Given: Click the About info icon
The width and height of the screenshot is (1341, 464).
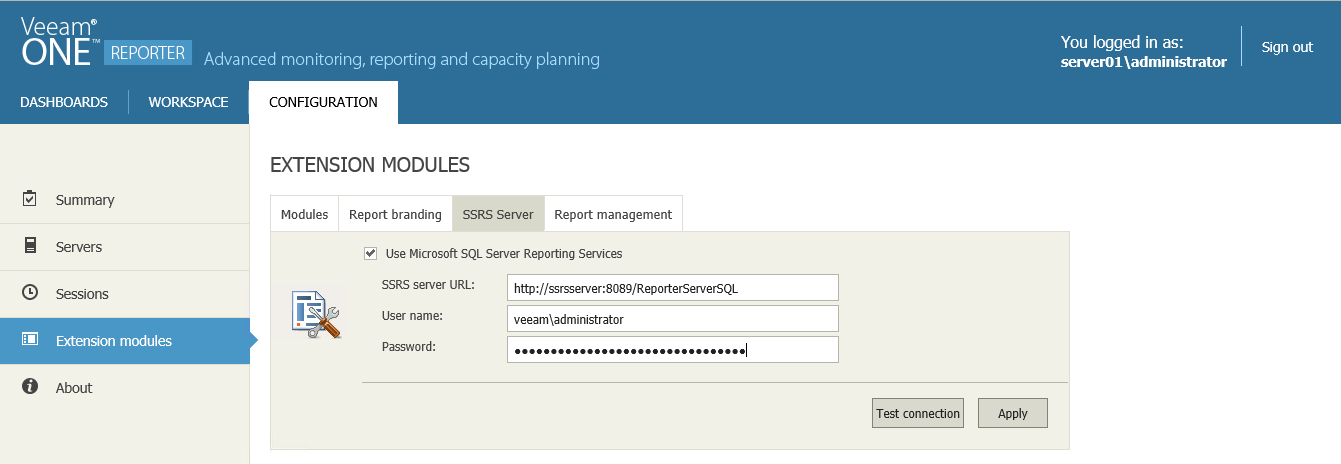Looking at the screenshot, I should pos(30,387).
